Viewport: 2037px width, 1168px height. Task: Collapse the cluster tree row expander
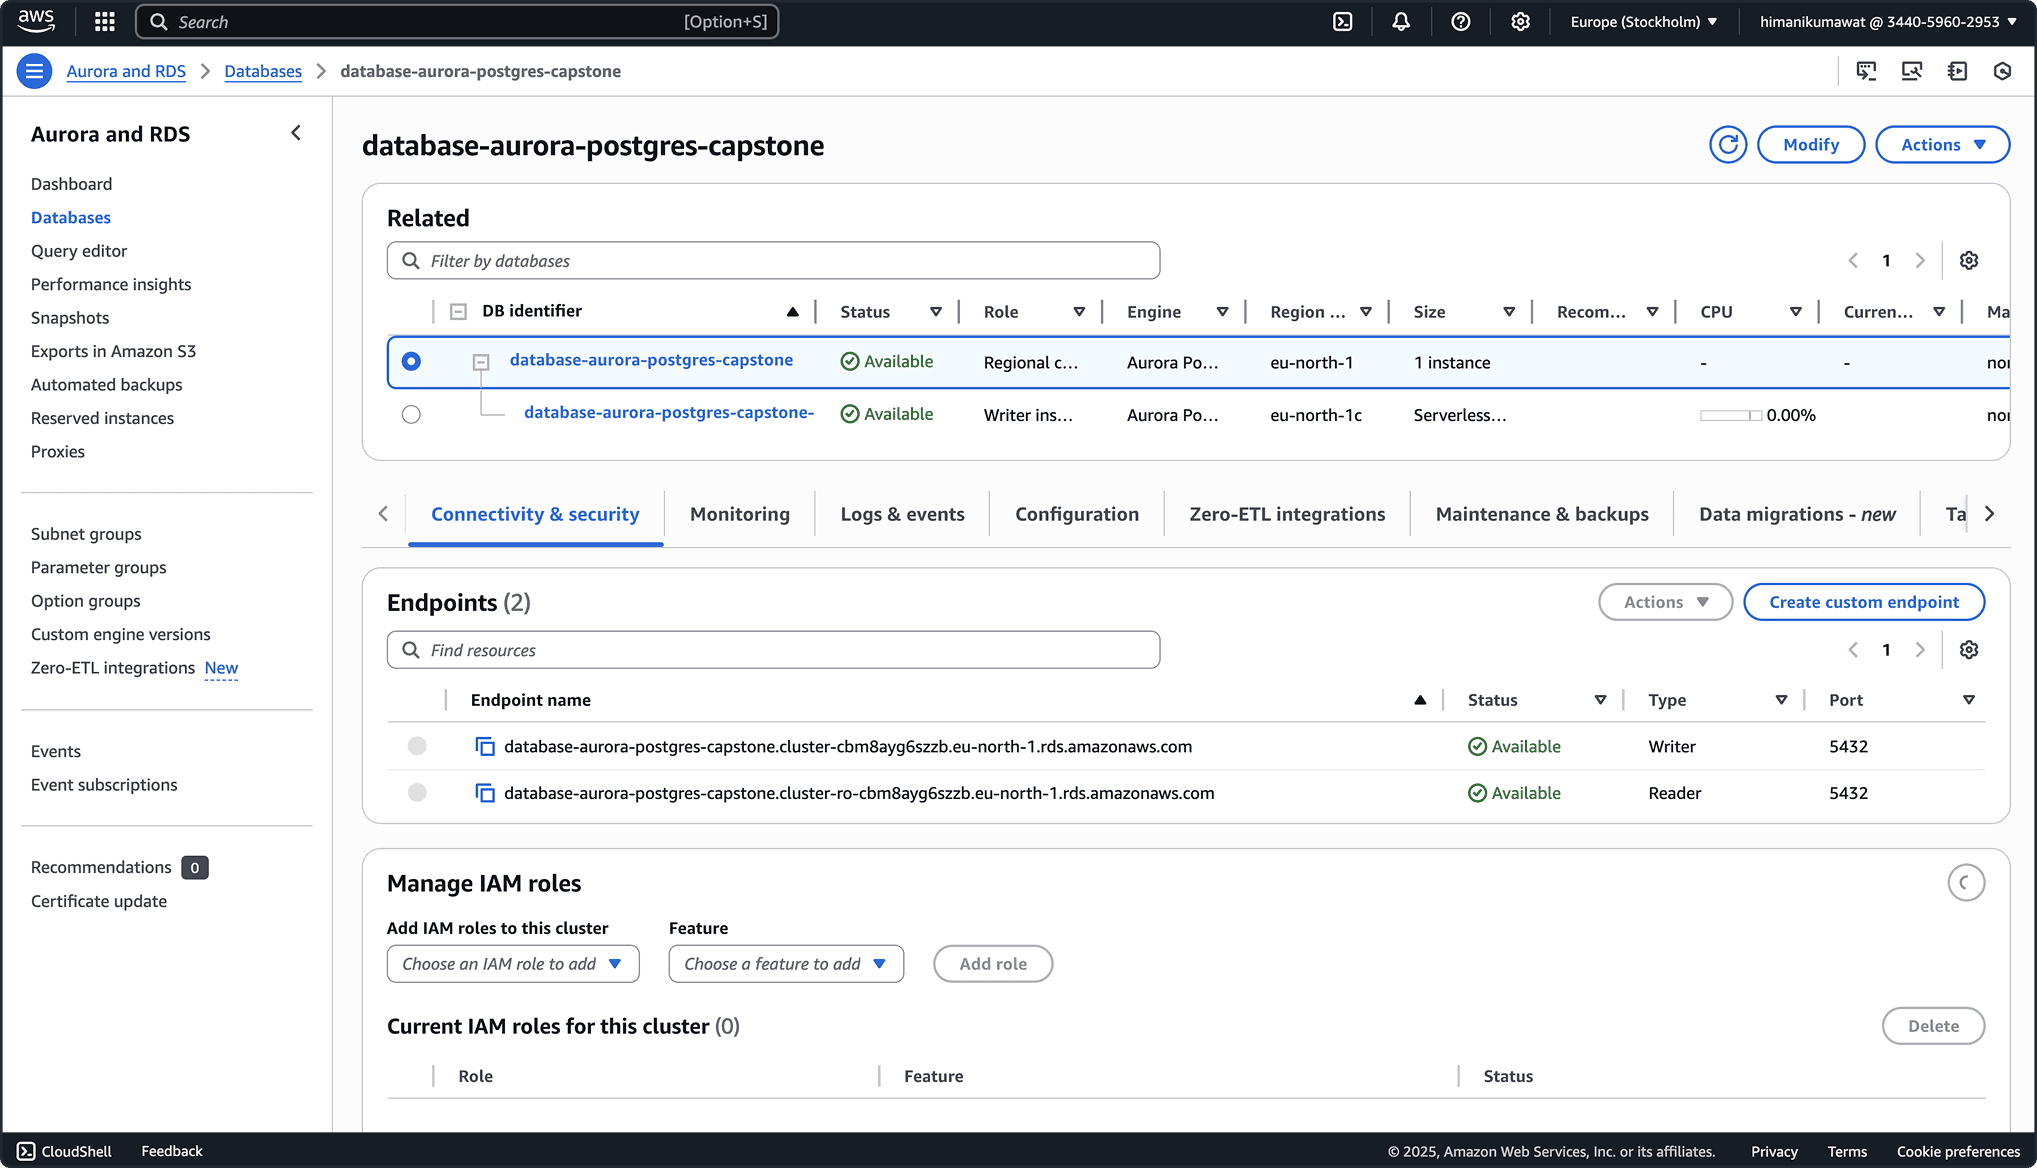(x=481, y=362)
